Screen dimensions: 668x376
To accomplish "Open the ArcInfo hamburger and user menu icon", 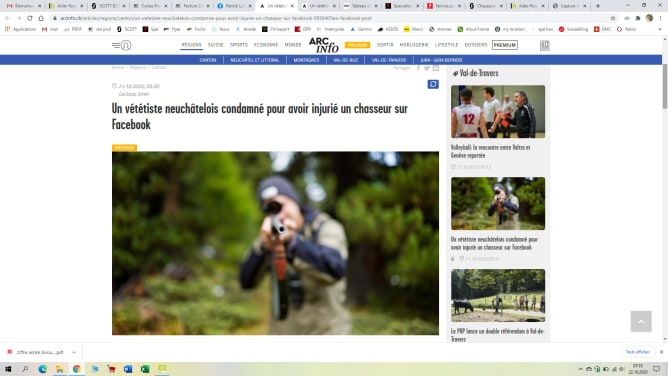I will (x=121, y=45).
